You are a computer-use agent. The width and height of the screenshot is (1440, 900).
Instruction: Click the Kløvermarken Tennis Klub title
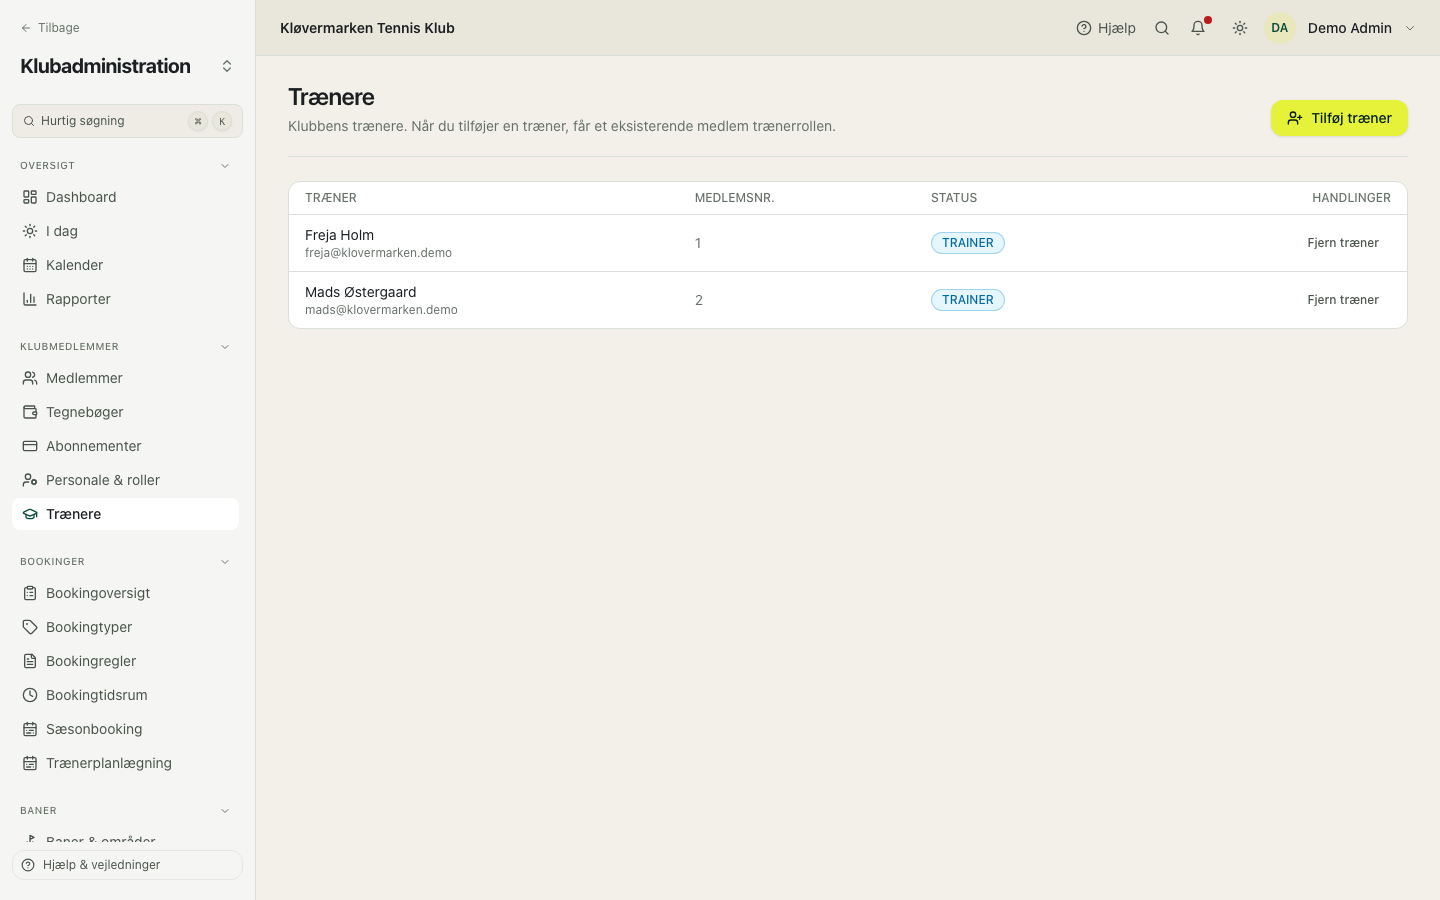pyautogui.click(x=367, y=28)
